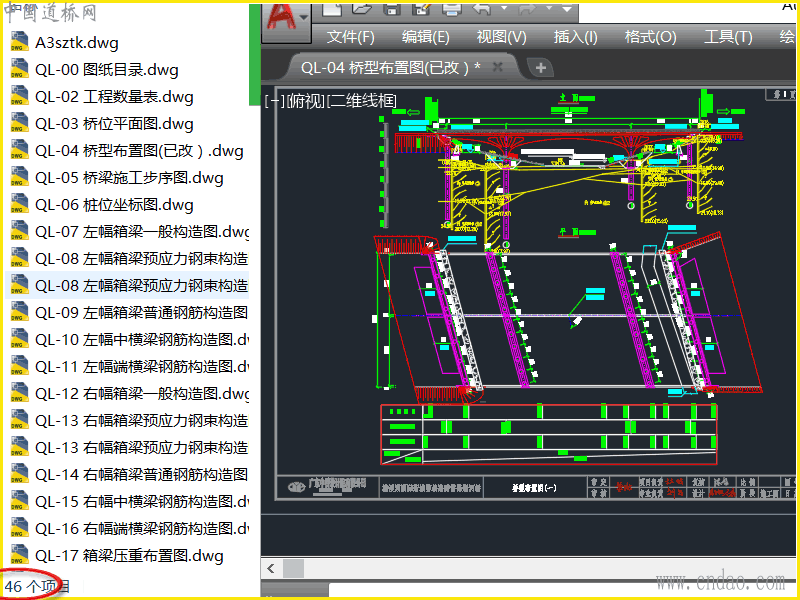Open the 文件(F) menu
Screen dimensions: 800x600
tap(351, 37)
